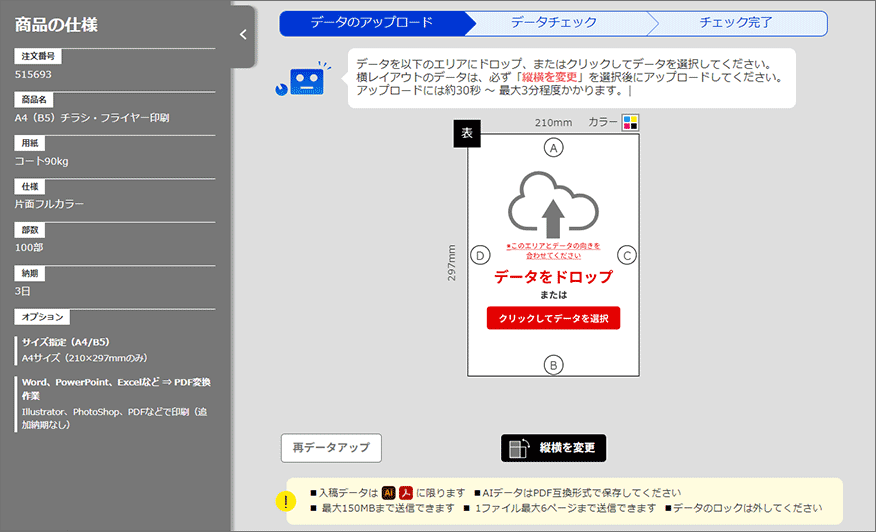Click the 商品の仕様 sidebar heading
The width and height of the screenshot is (876, 532).
coord(56,25)
